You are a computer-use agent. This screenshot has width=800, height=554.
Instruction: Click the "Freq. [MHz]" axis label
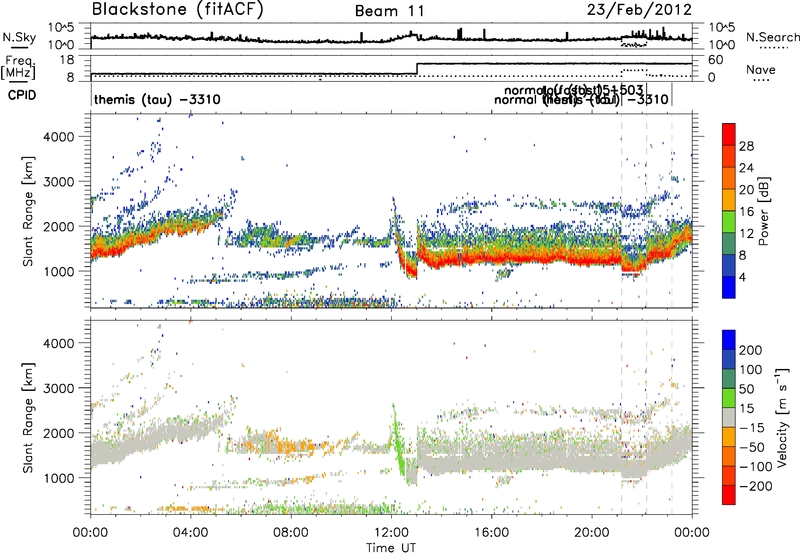[18, 68]
